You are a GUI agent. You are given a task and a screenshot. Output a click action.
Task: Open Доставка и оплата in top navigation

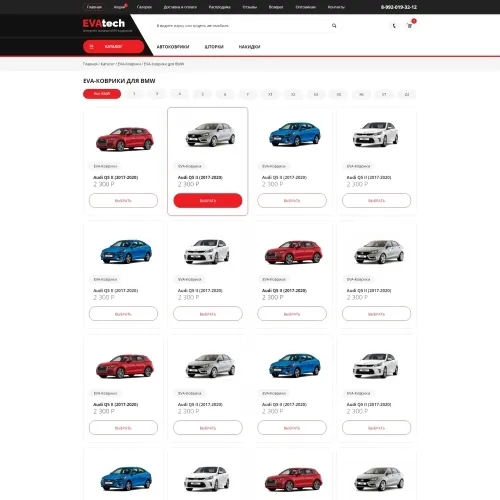(x=180, y=7)
